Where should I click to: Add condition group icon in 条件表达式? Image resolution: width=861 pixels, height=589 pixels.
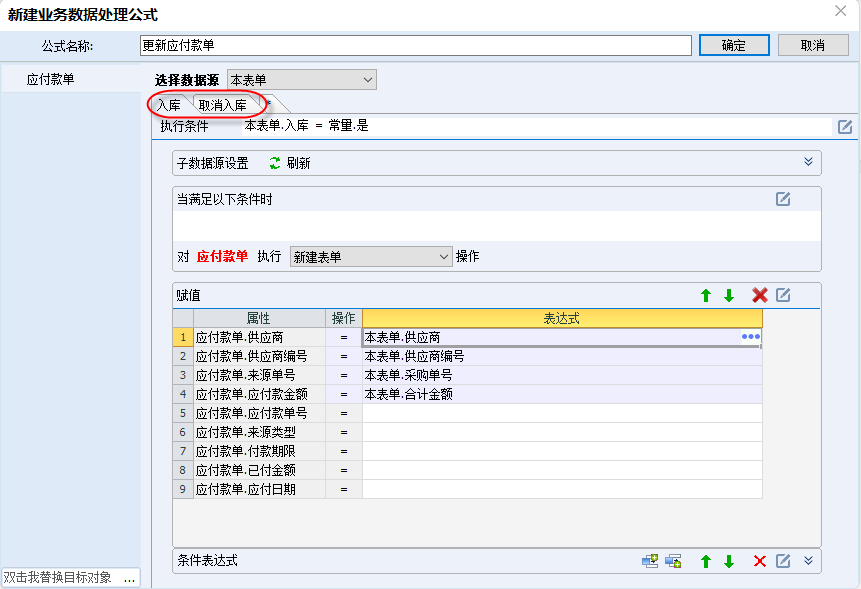click(650, 561)
